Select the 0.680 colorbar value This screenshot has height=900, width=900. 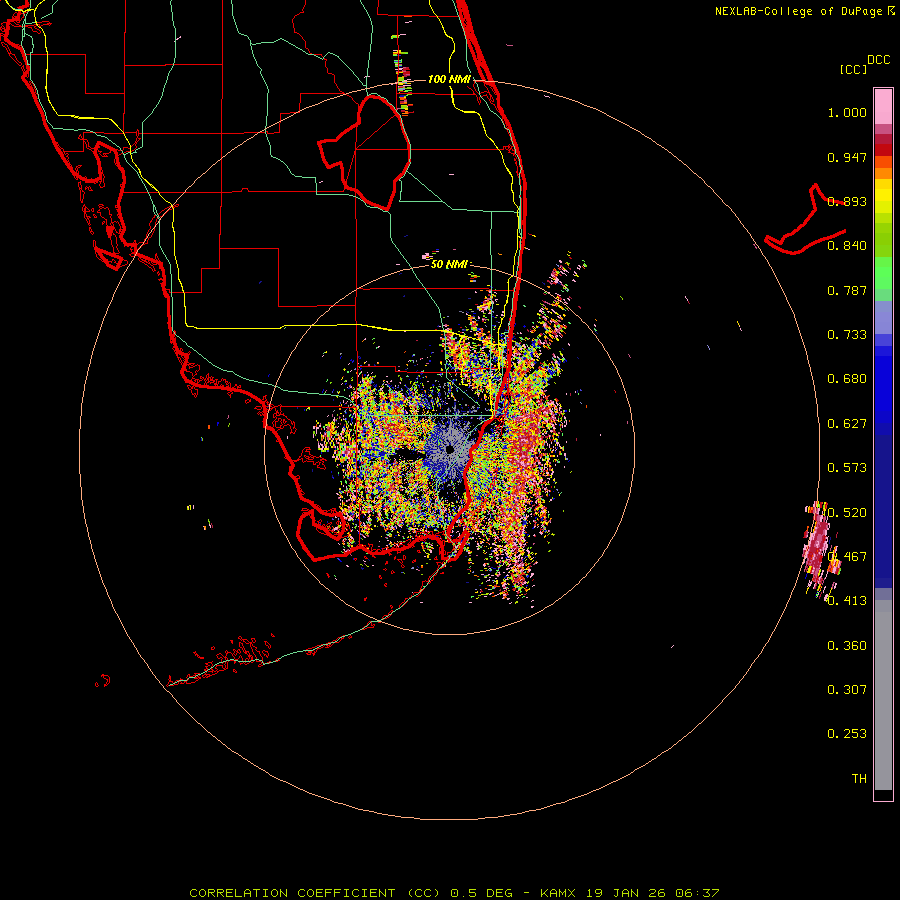pyautogui.click(x=847, y=379)
